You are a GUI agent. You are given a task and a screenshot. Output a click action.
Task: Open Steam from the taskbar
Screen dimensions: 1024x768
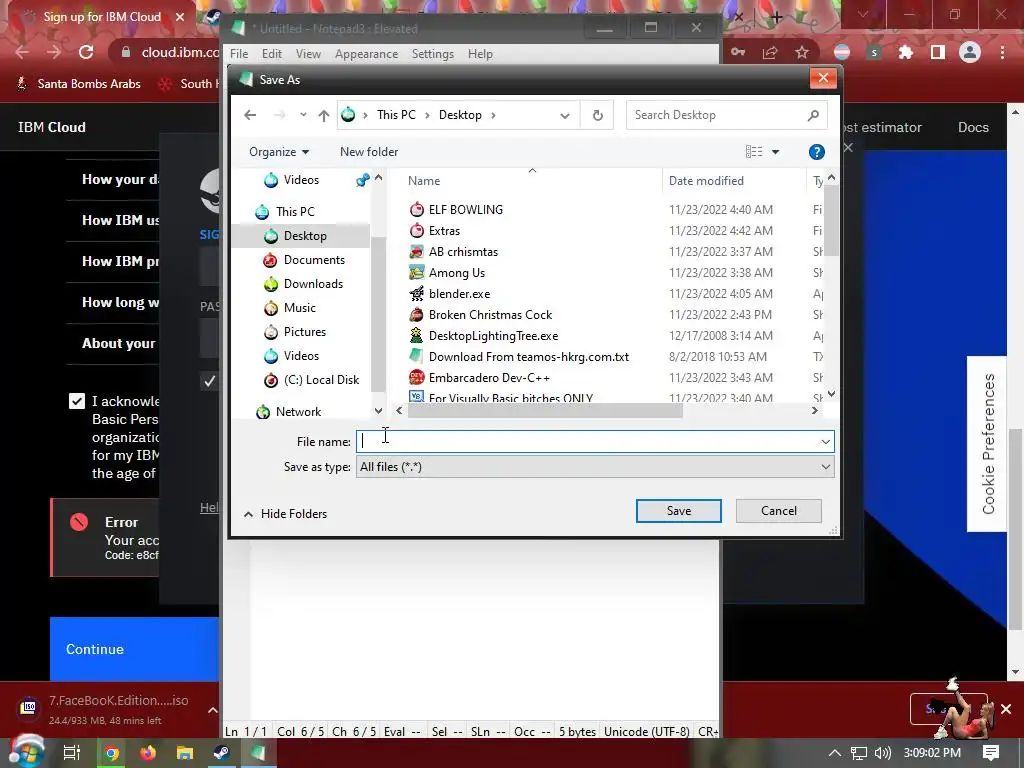click(x=221, y=753)
